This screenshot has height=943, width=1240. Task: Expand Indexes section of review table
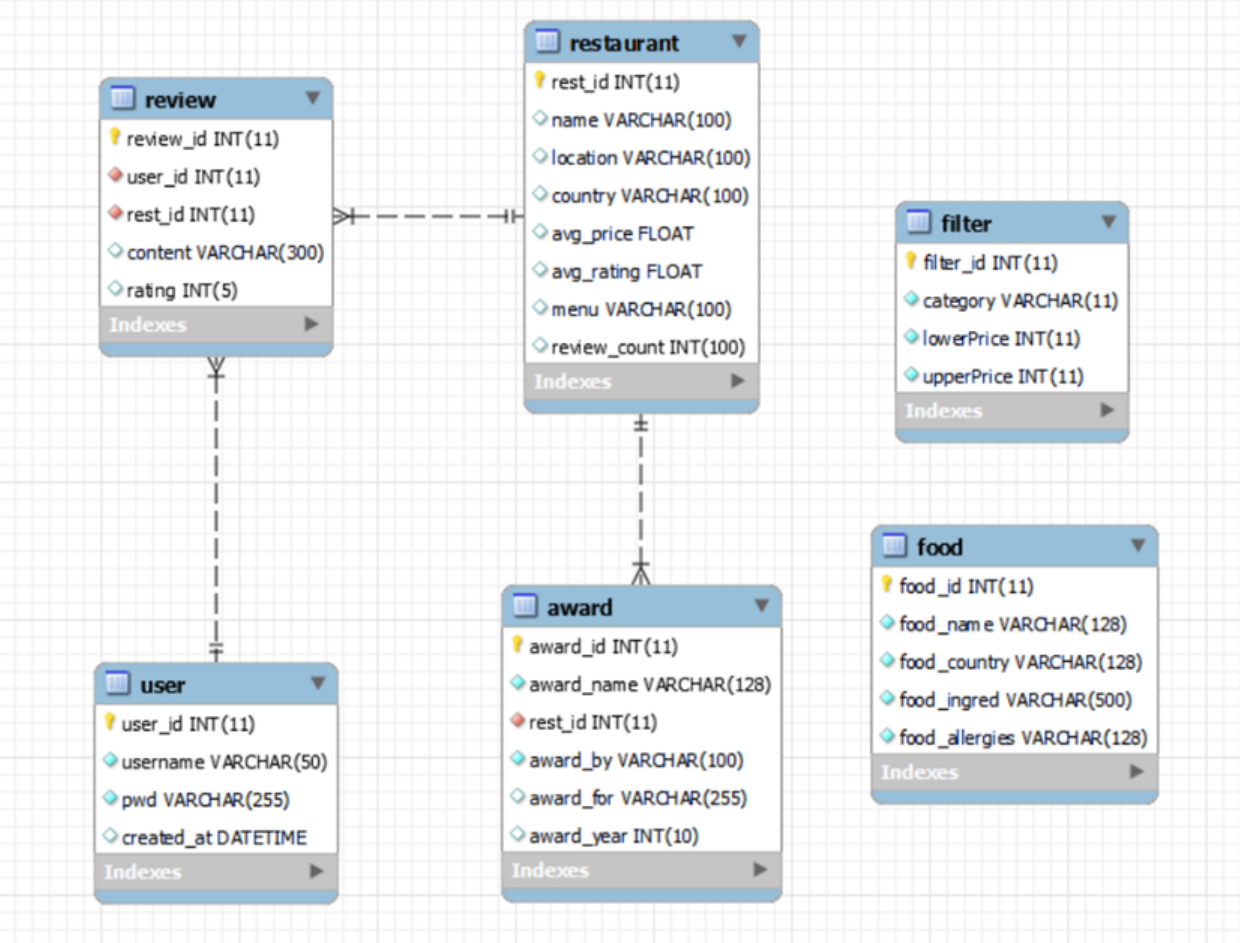[312, 324]
